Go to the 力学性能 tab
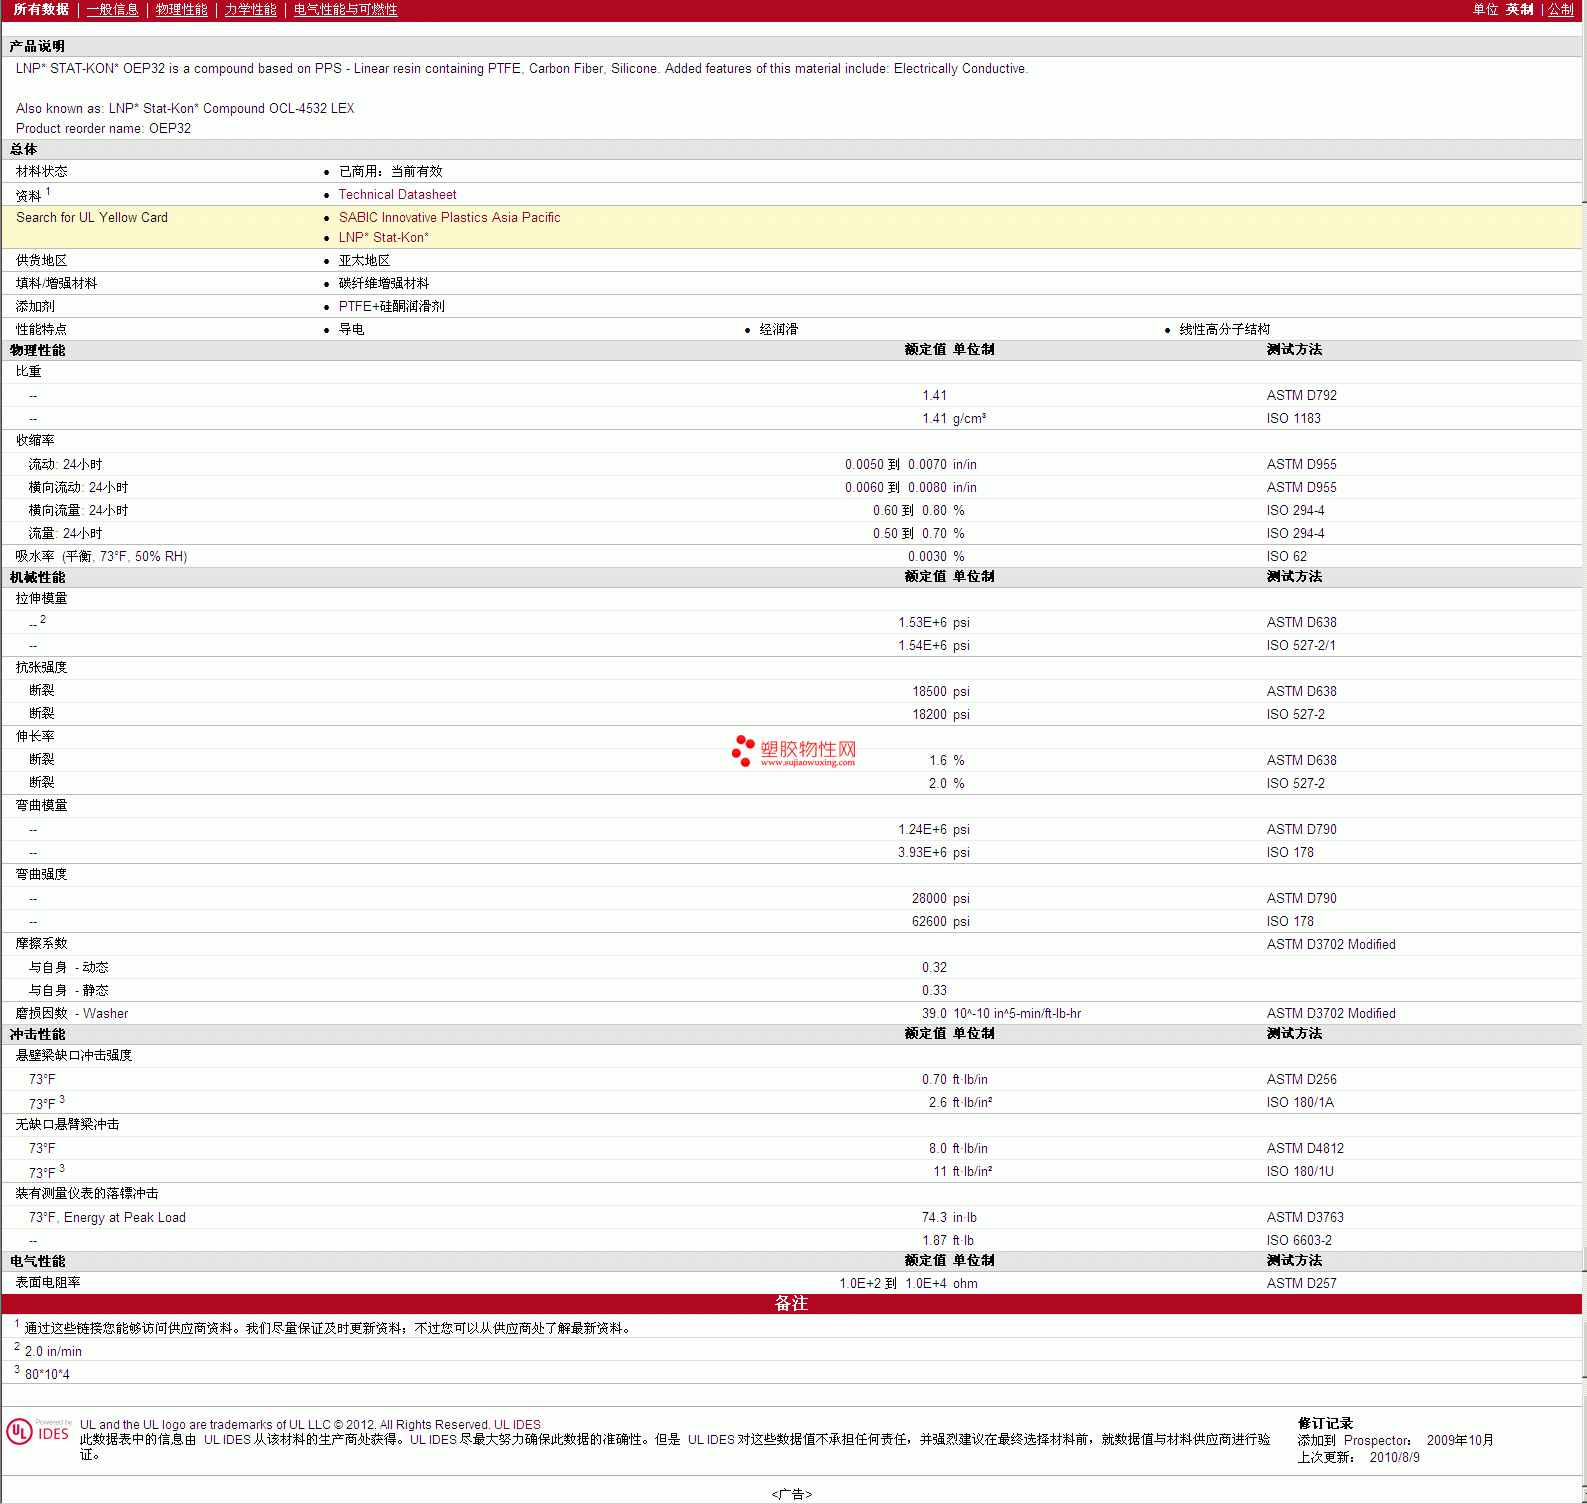 (251, 10)
